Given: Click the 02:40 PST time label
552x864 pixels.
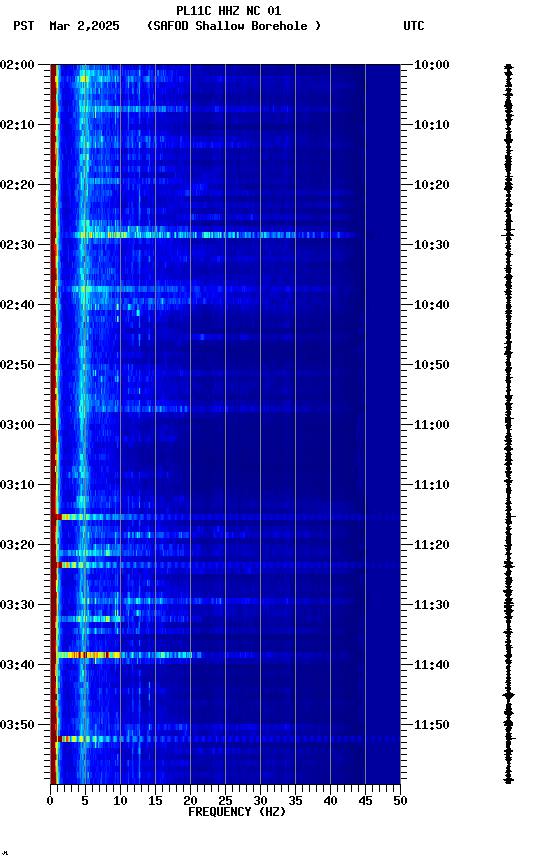Looking at the screenshot, I should (17, 305).
